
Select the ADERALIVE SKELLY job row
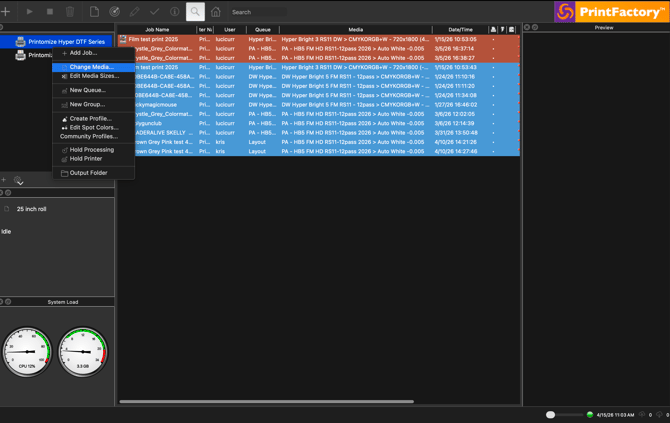point(319,133)
